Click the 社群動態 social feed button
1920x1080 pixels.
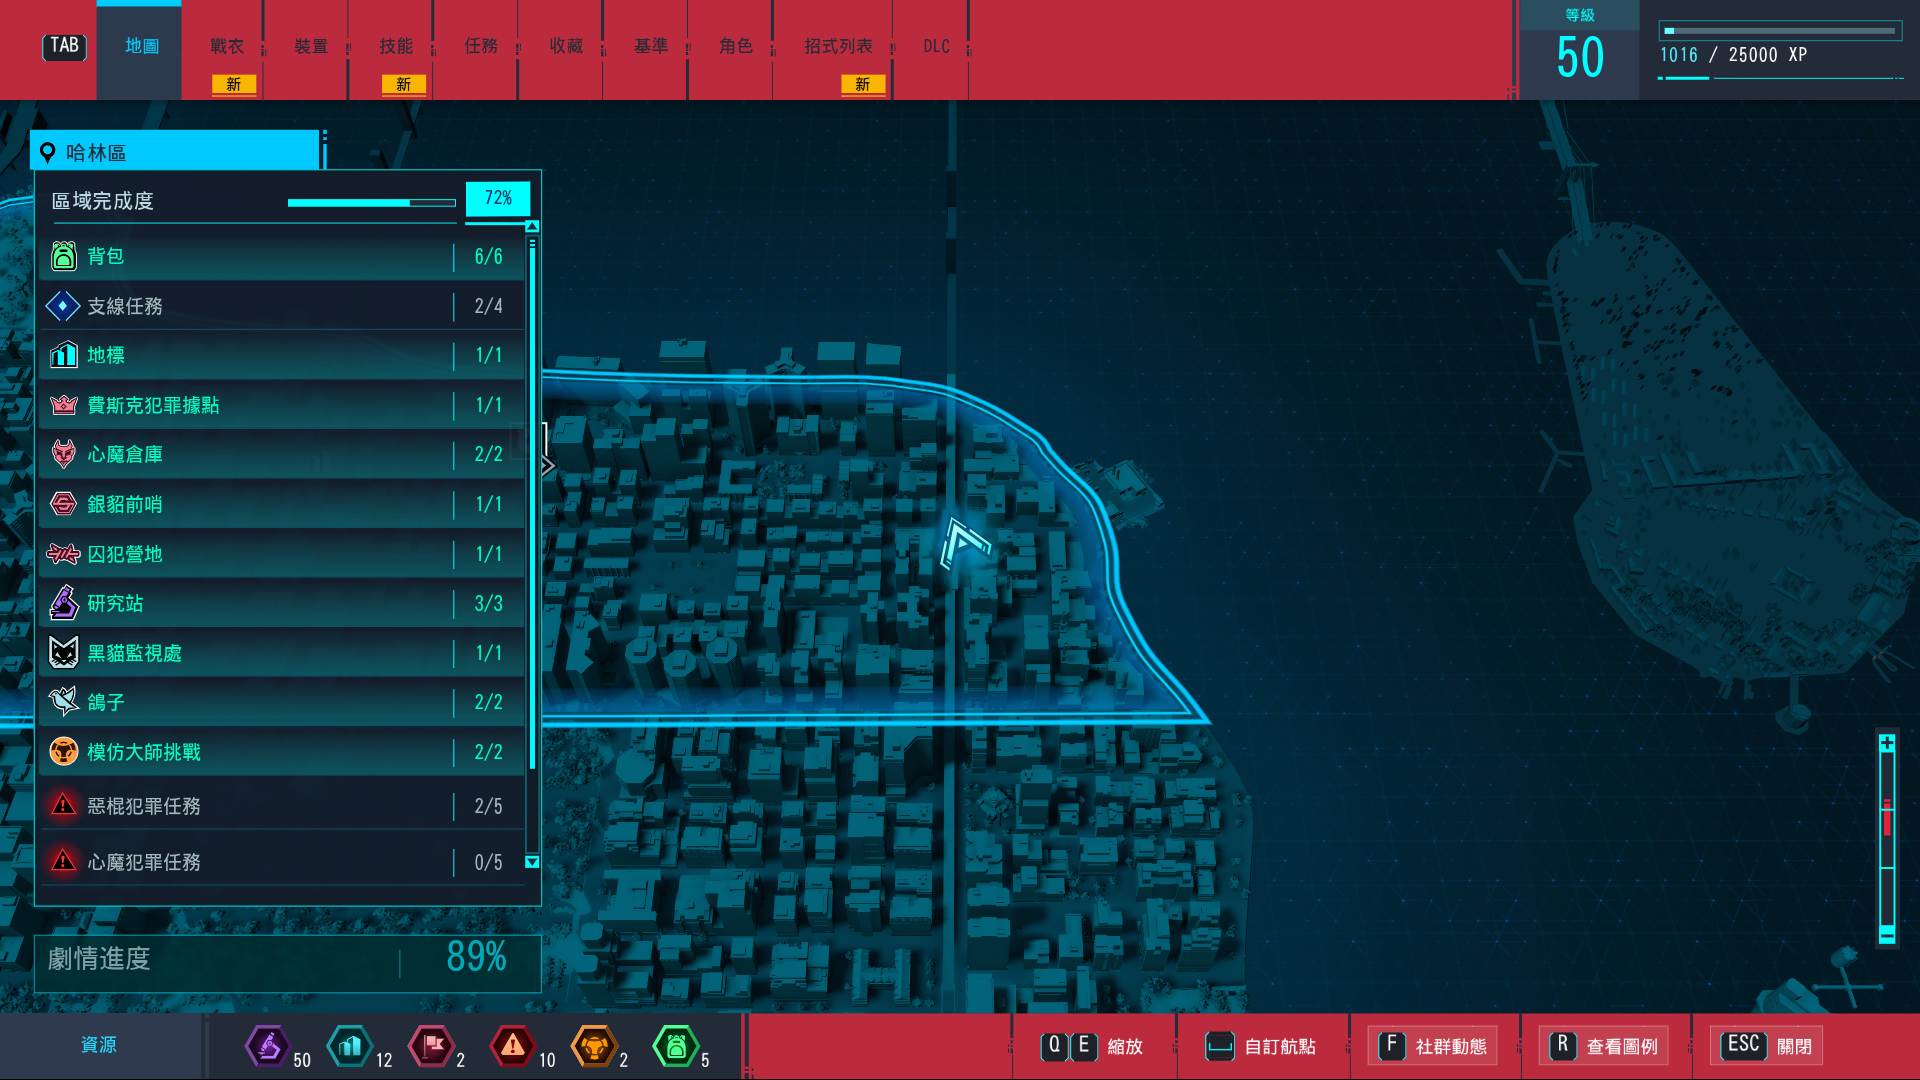coord(1433,1046)
